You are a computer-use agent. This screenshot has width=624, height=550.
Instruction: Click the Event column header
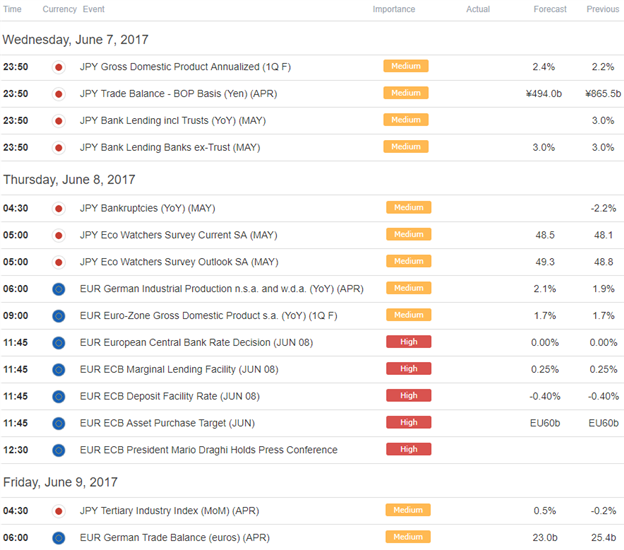[x=94, y=9]
